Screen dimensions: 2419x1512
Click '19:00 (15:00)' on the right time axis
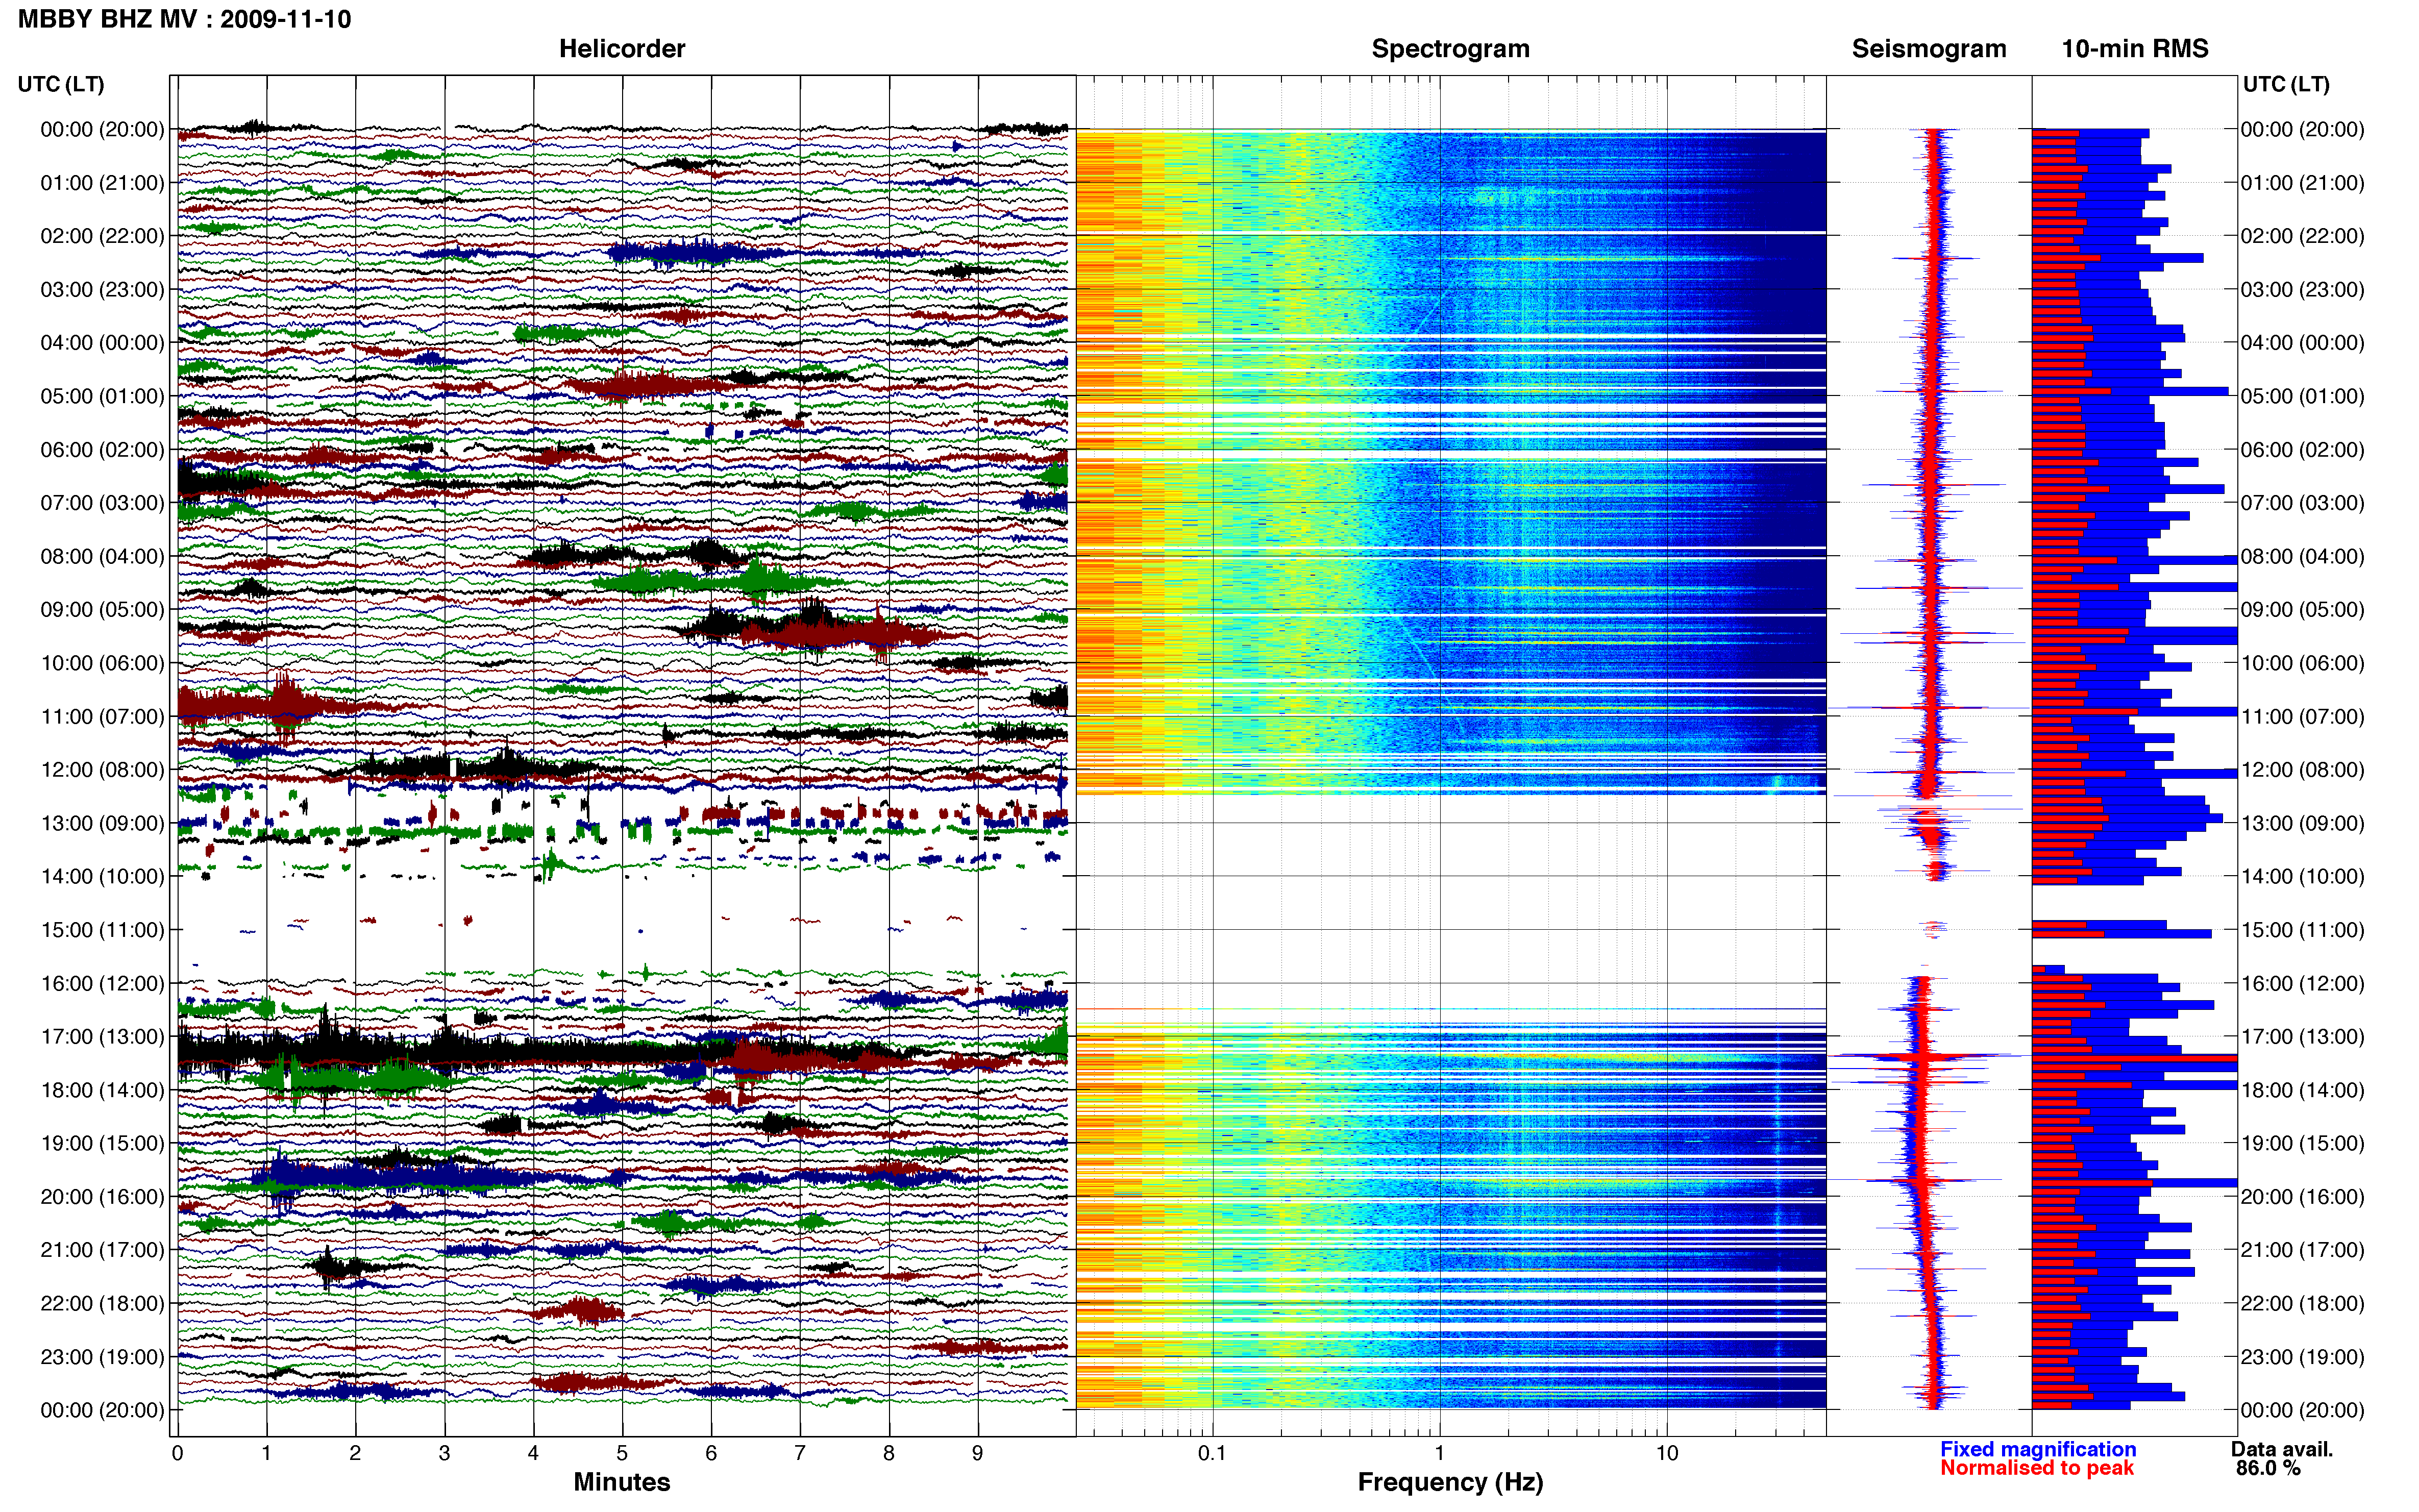2302,1143
